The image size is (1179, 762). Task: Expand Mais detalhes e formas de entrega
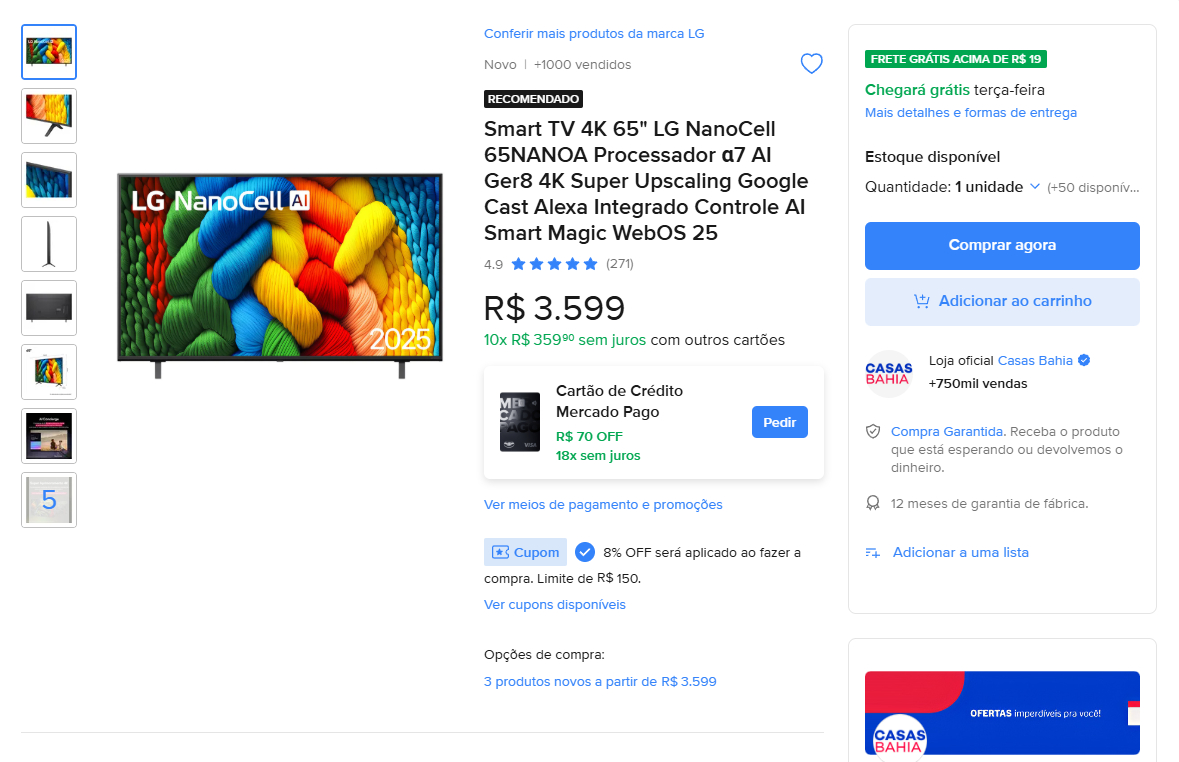pyautogui.click(x=970, y=113)
